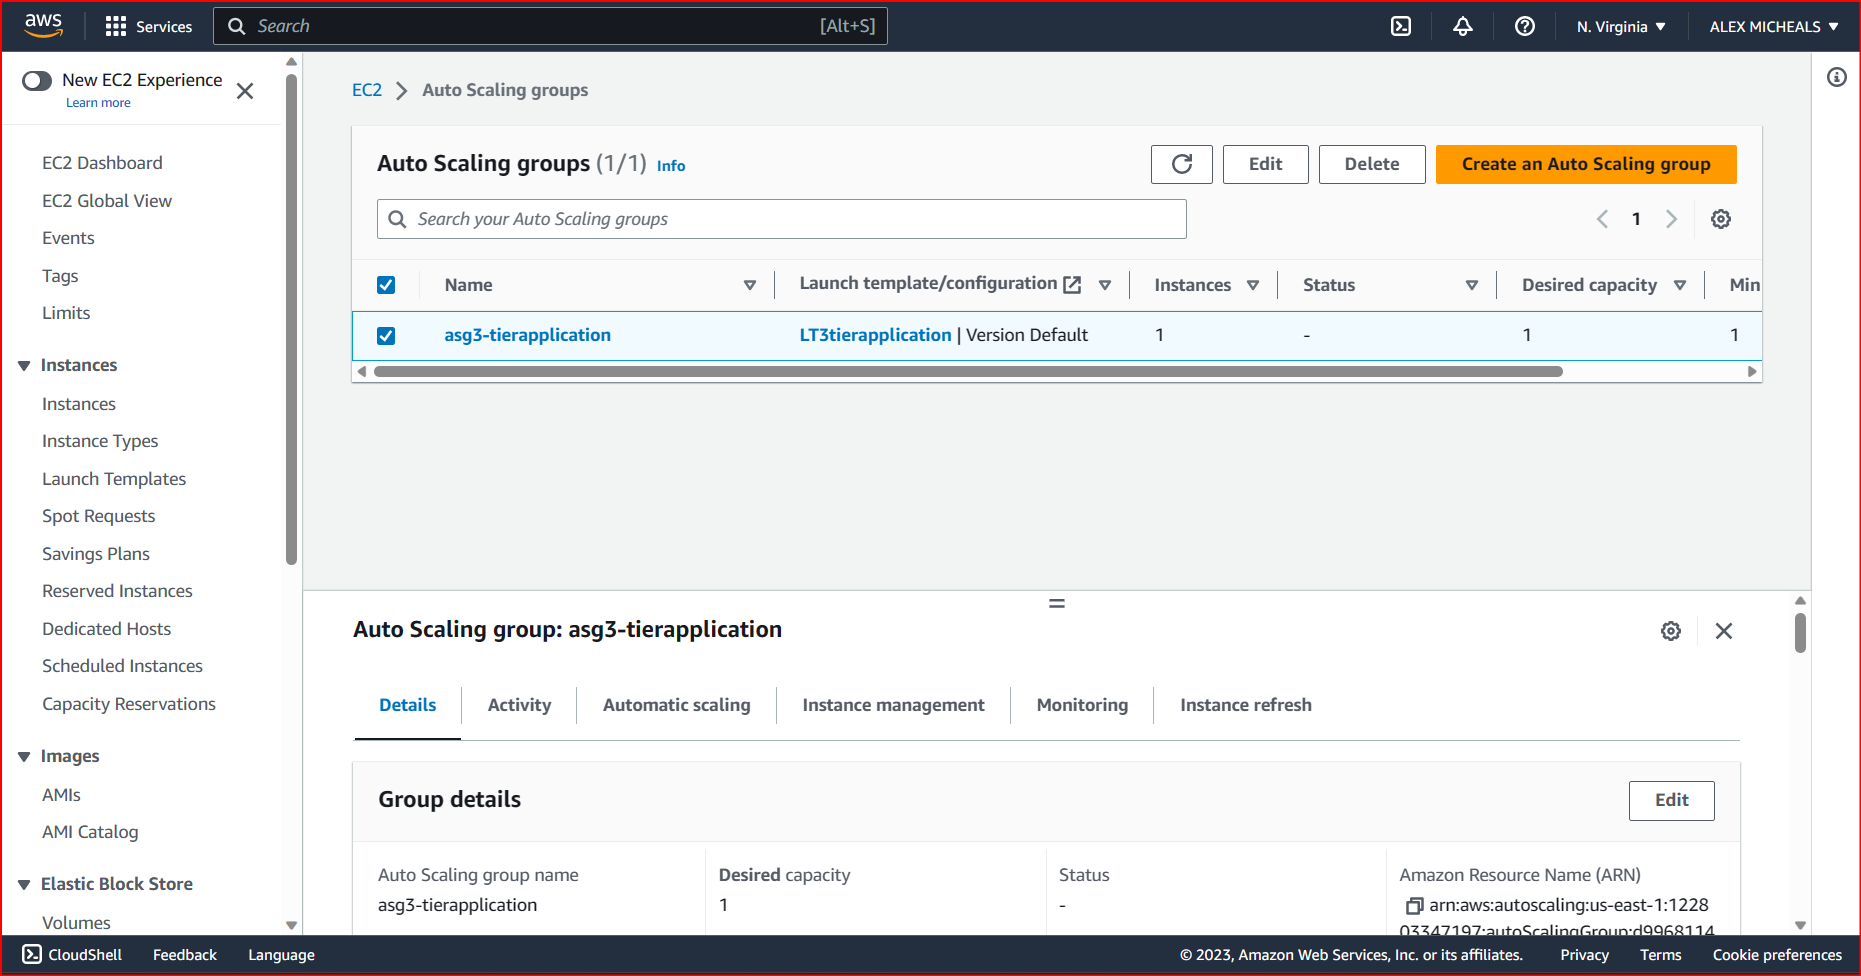This screenshot has height=976, width=1861.
Task: Refresh the Auto Scaling groups list
Action: [x=1181, y=163]
